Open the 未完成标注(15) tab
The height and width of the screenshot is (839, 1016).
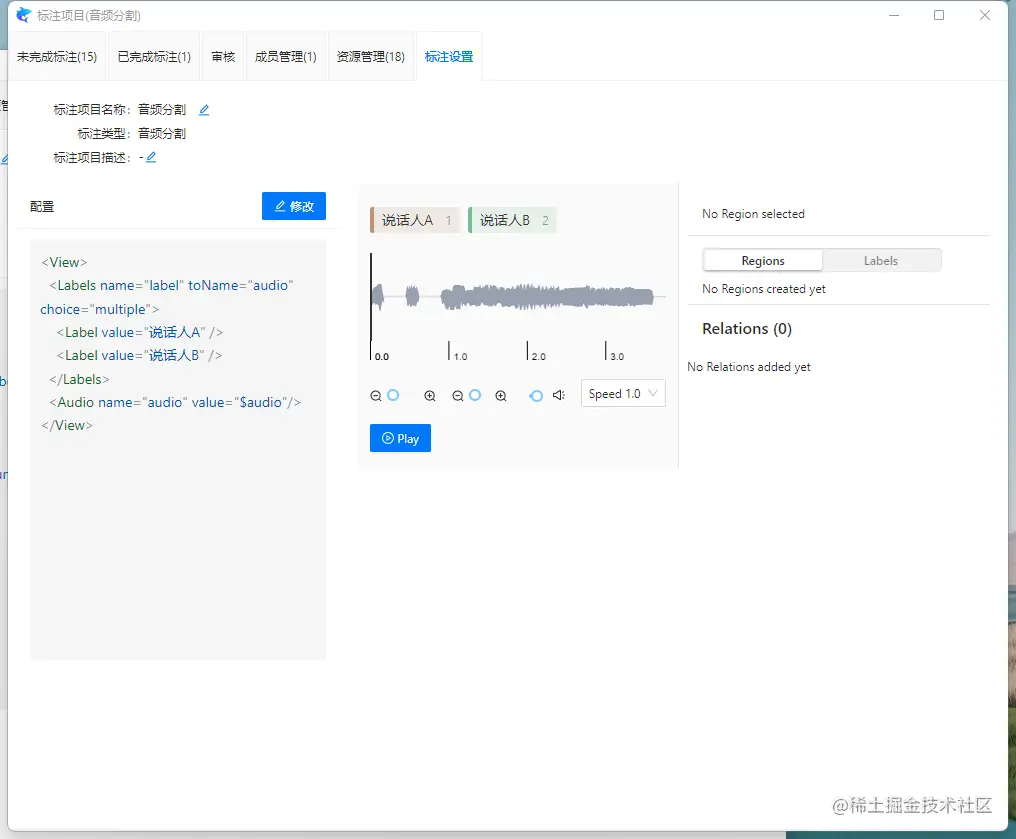point(57,56)
